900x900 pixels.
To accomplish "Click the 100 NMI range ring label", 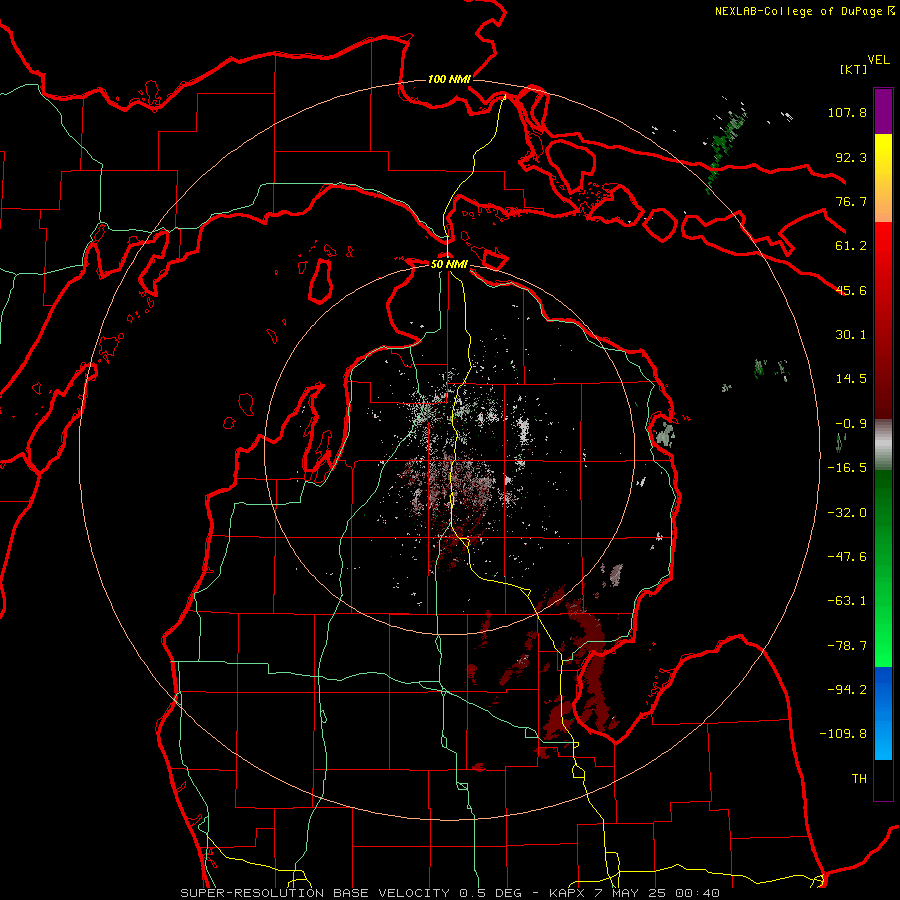I will click(x=449, y=79).
